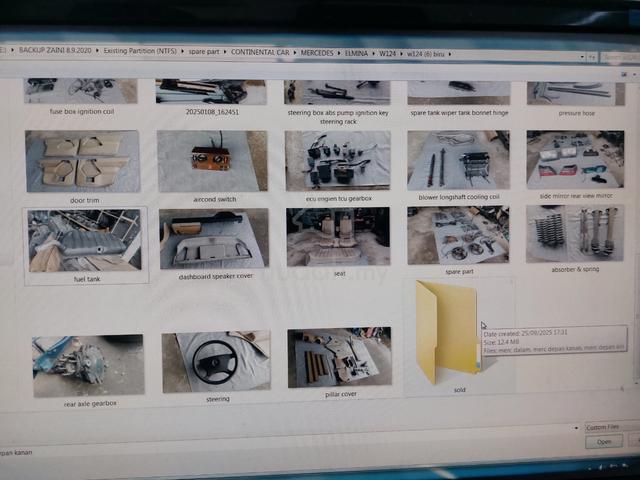Expand subfolders arrow after 'CONTINENTAL CAR' breadcrumb
This screenshot has height=480, width=640.
295,53
